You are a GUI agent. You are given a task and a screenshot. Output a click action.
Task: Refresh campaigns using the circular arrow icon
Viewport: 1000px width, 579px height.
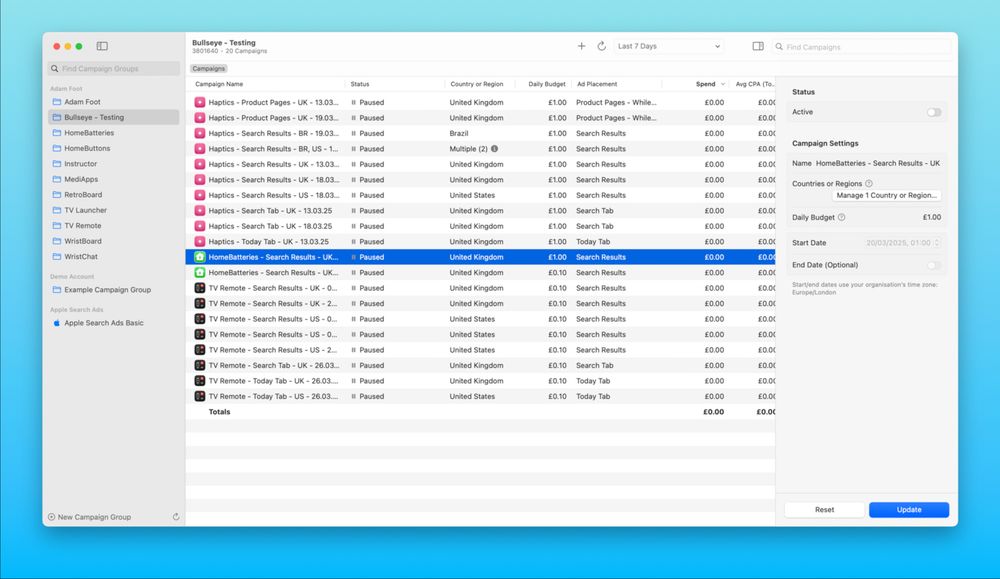(601, 46)
